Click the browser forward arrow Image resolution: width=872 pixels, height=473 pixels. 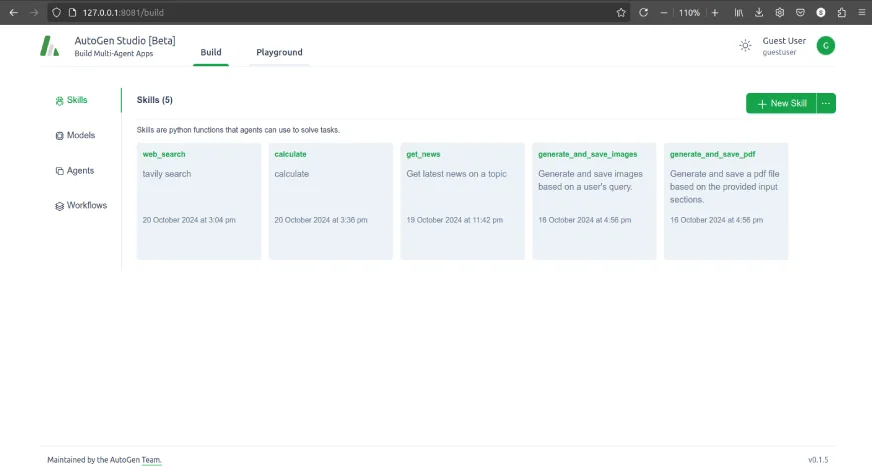click(x=34, y=12)
